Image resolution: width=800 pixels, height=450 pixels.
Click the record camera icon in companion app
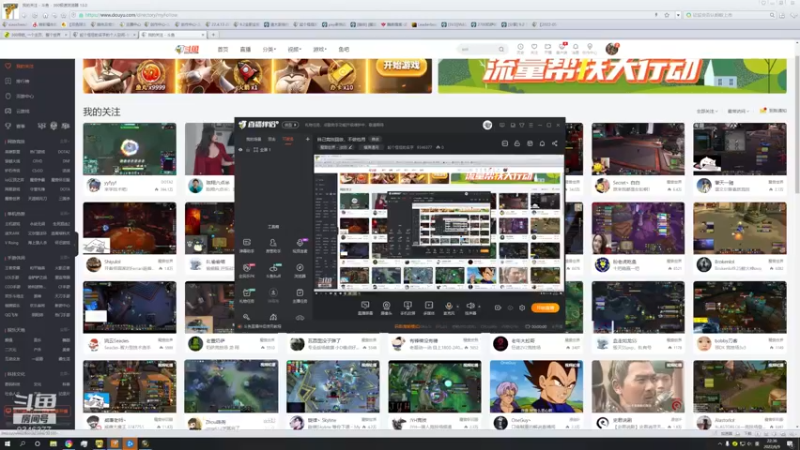pyautogui.click(x=497, y=308)
